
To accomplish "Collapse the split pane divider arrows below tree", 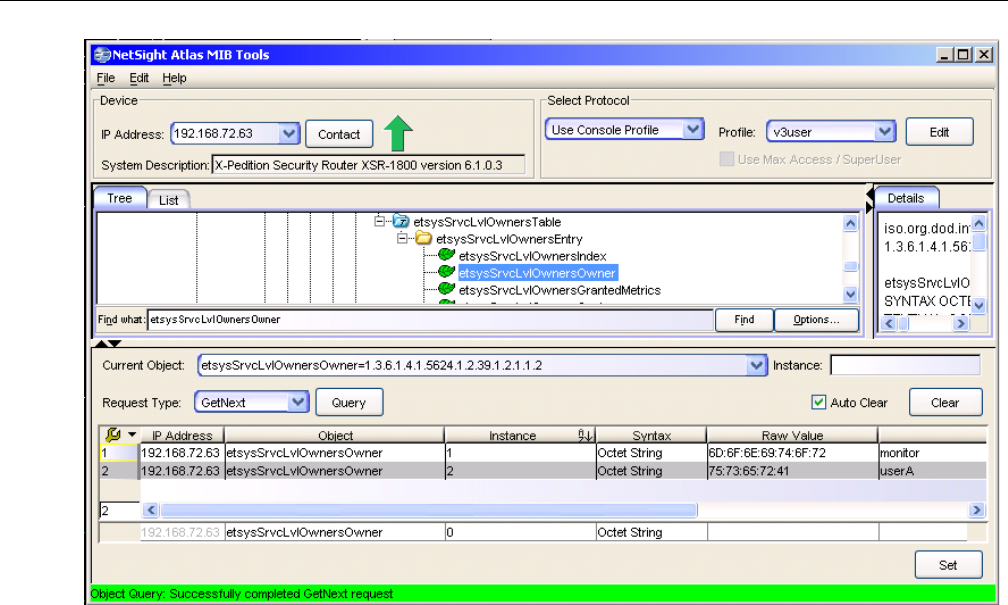I will tap(107, 344).
